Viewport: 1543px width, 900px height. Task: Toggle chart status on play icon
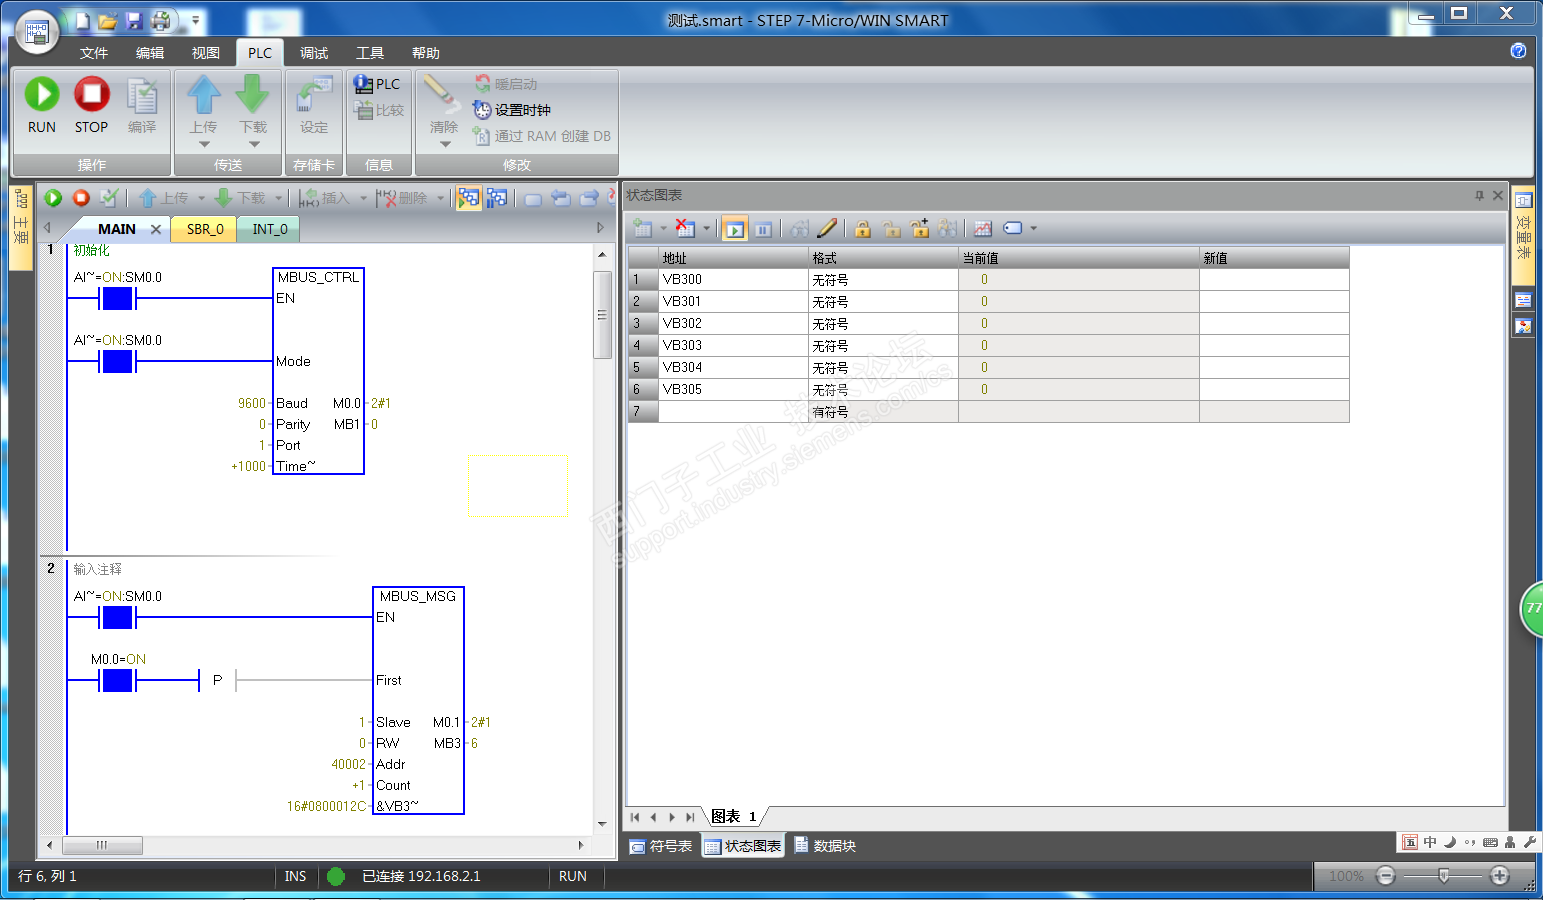[x=735, y=229]
